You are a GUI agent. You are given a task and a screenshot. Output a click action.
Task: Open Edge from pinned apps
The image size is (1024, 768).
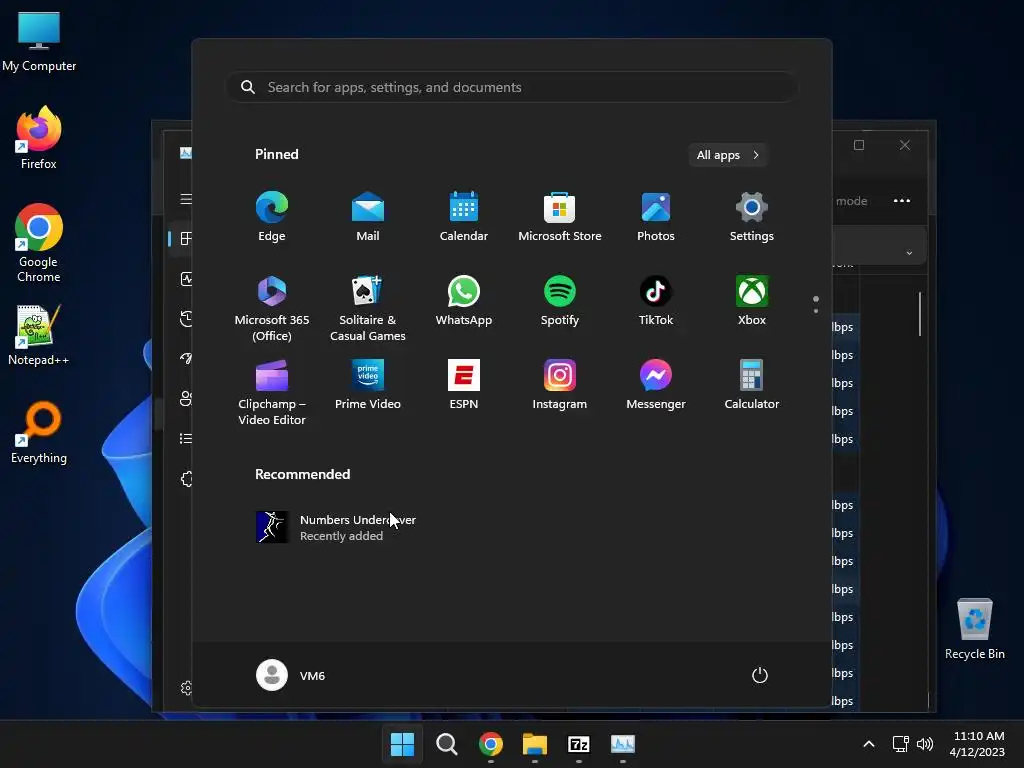pos(272,217)
